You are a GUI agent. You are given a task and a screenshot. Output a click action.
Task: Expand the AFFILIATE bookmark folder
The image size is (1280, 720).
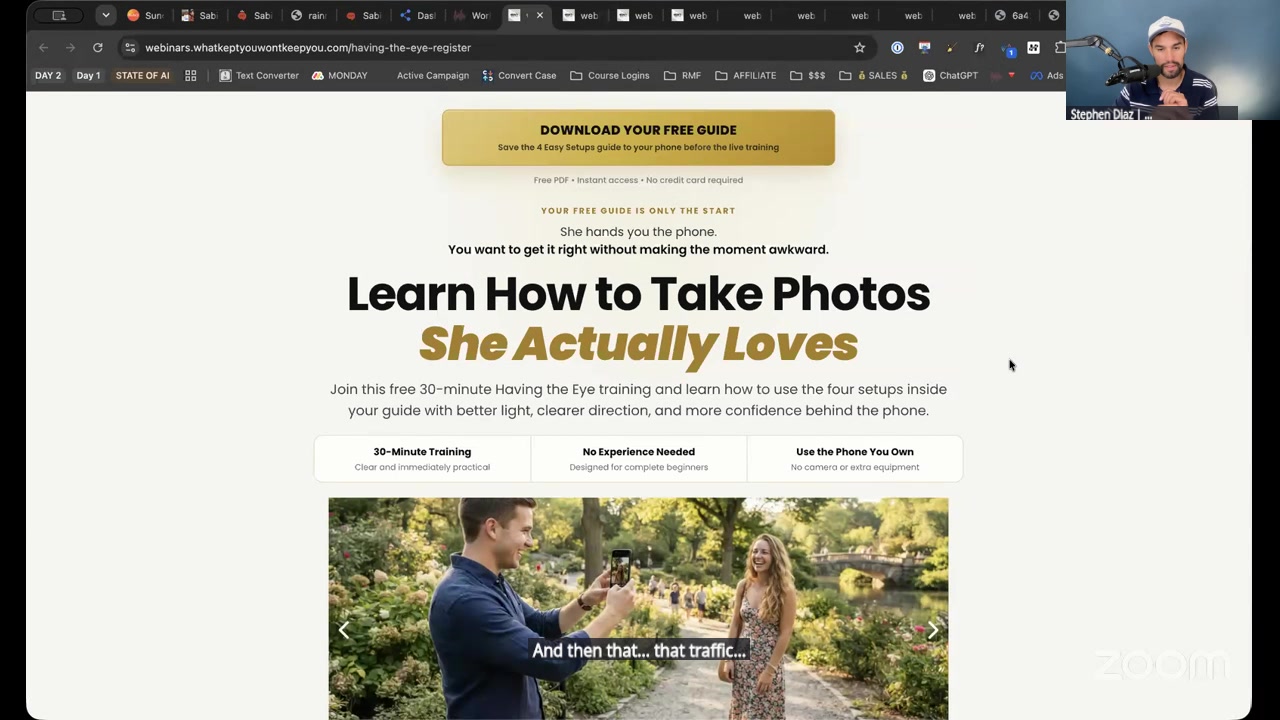click(x=745, y=75)
